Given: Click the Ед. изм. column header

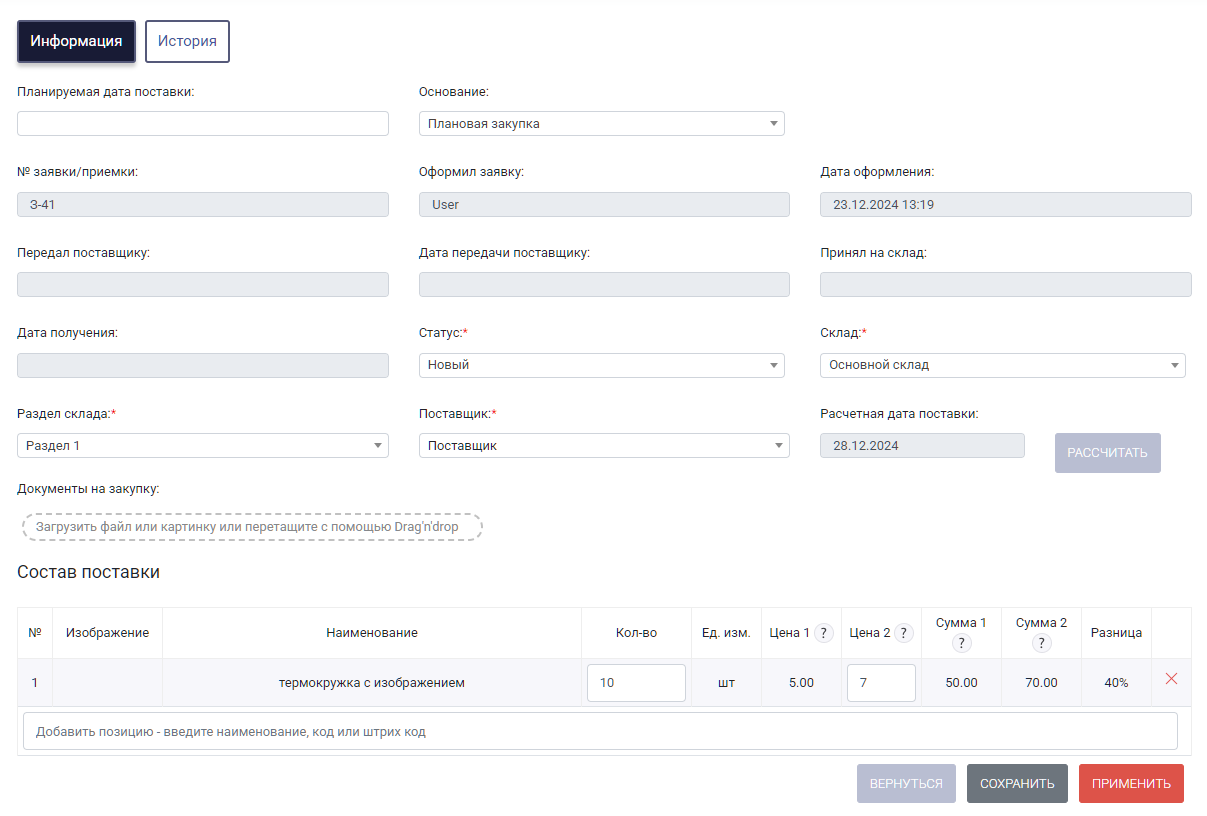Looking at the screenshot, I should click(726, 633).
